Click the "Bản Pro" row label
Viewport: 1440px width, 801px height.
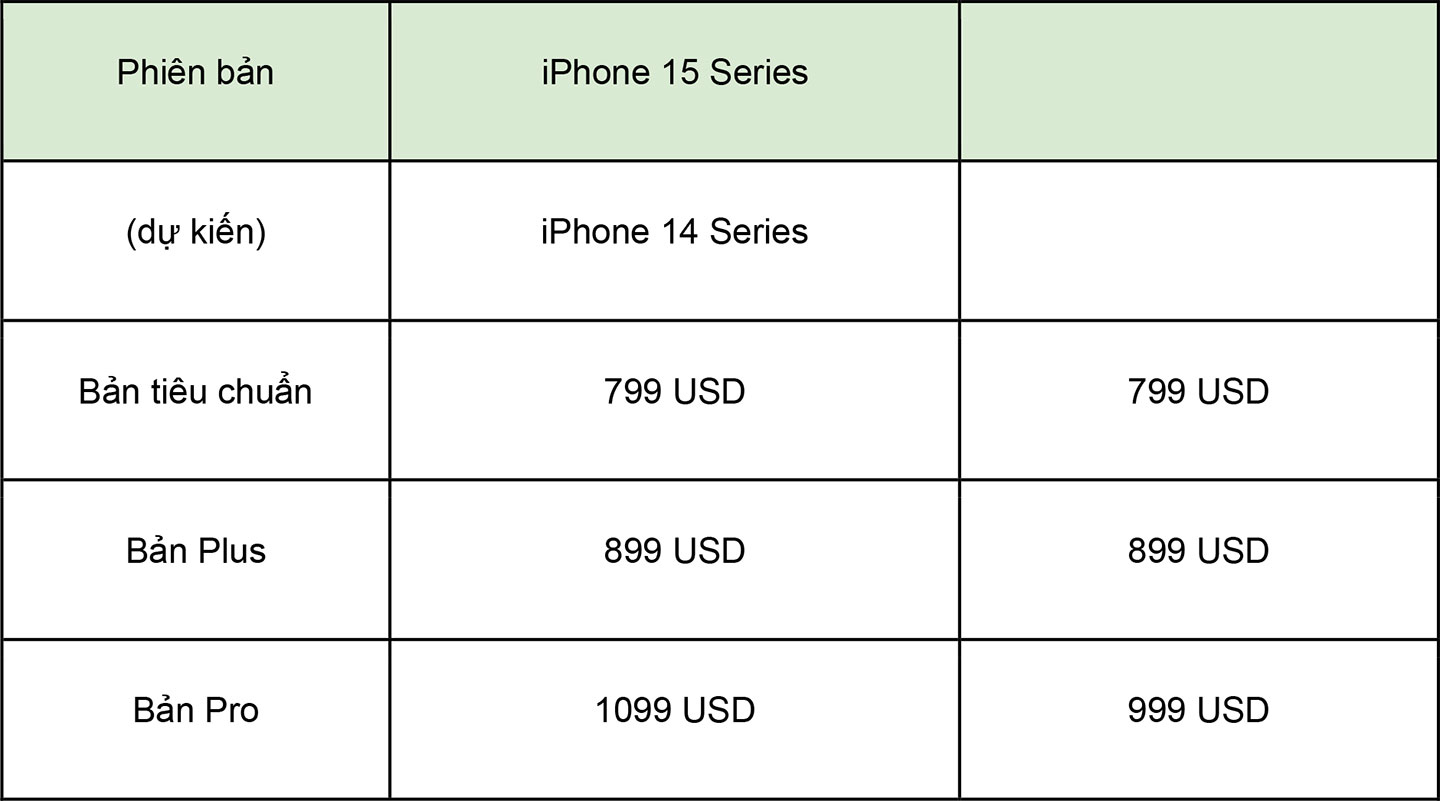tap(195, 710)
